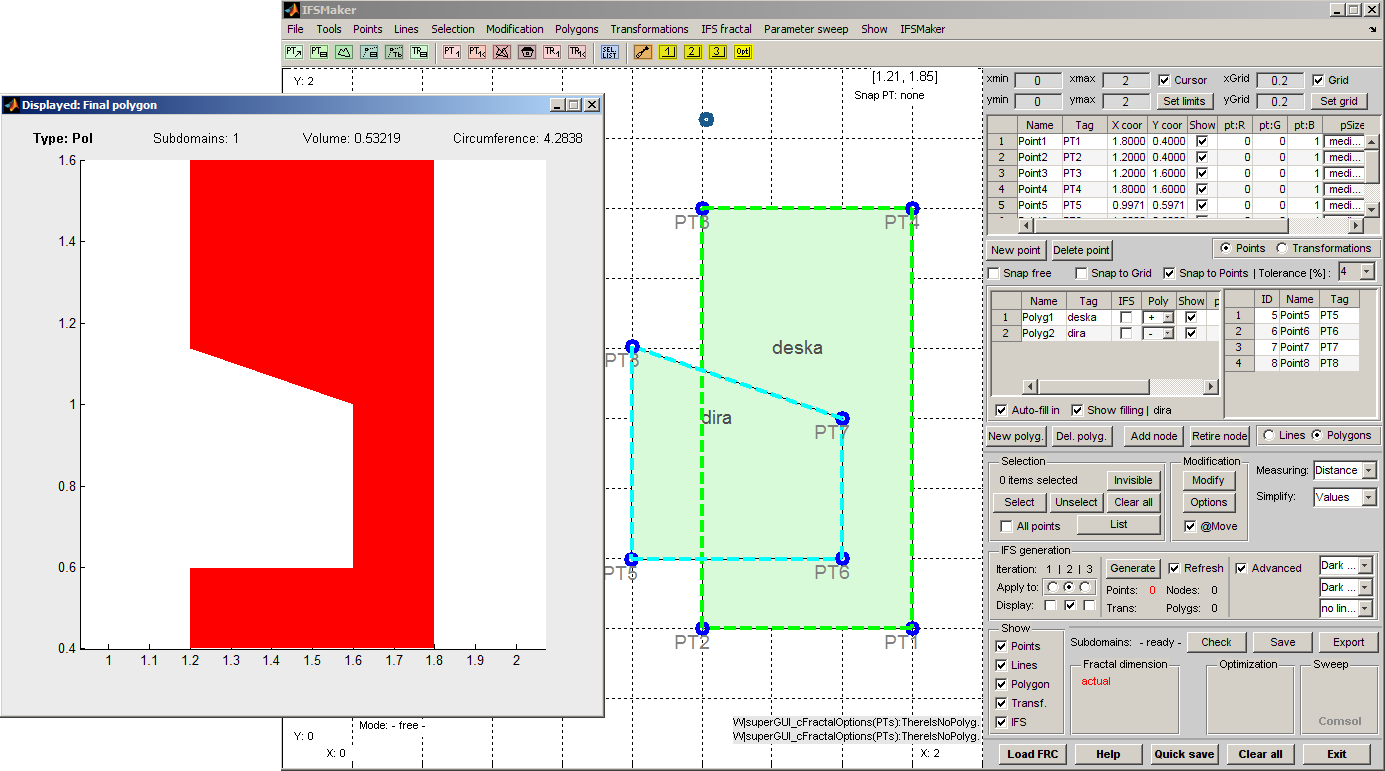The height and width of the screenshot is (771, 1385).
Task: Open the IFS fractal menu
Action: click(x=726, y=29)
